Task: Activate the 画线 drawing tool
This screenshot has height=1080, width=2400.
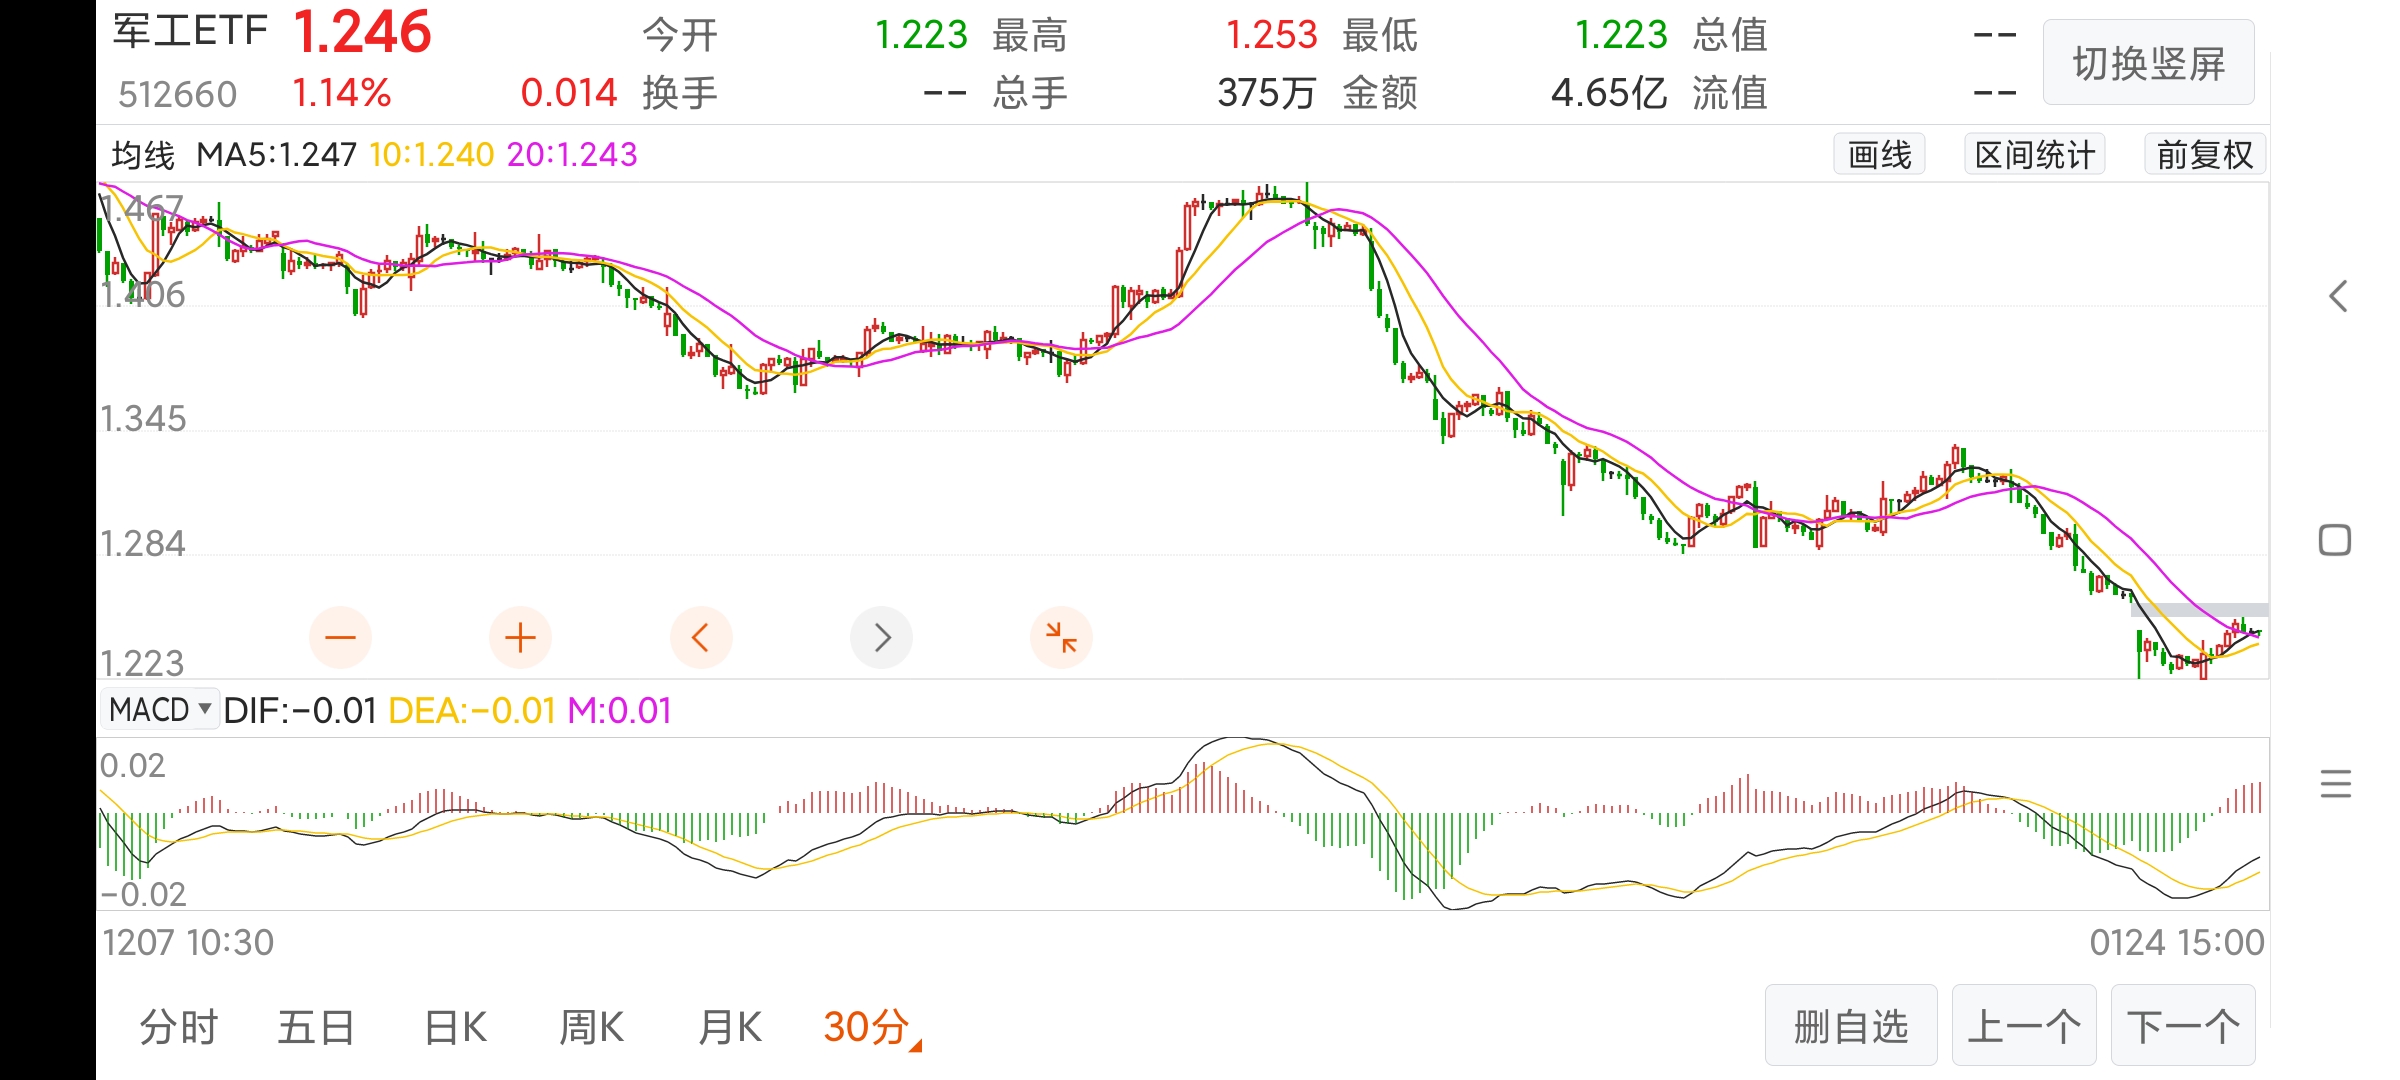Action: [x=1879, y=155]
